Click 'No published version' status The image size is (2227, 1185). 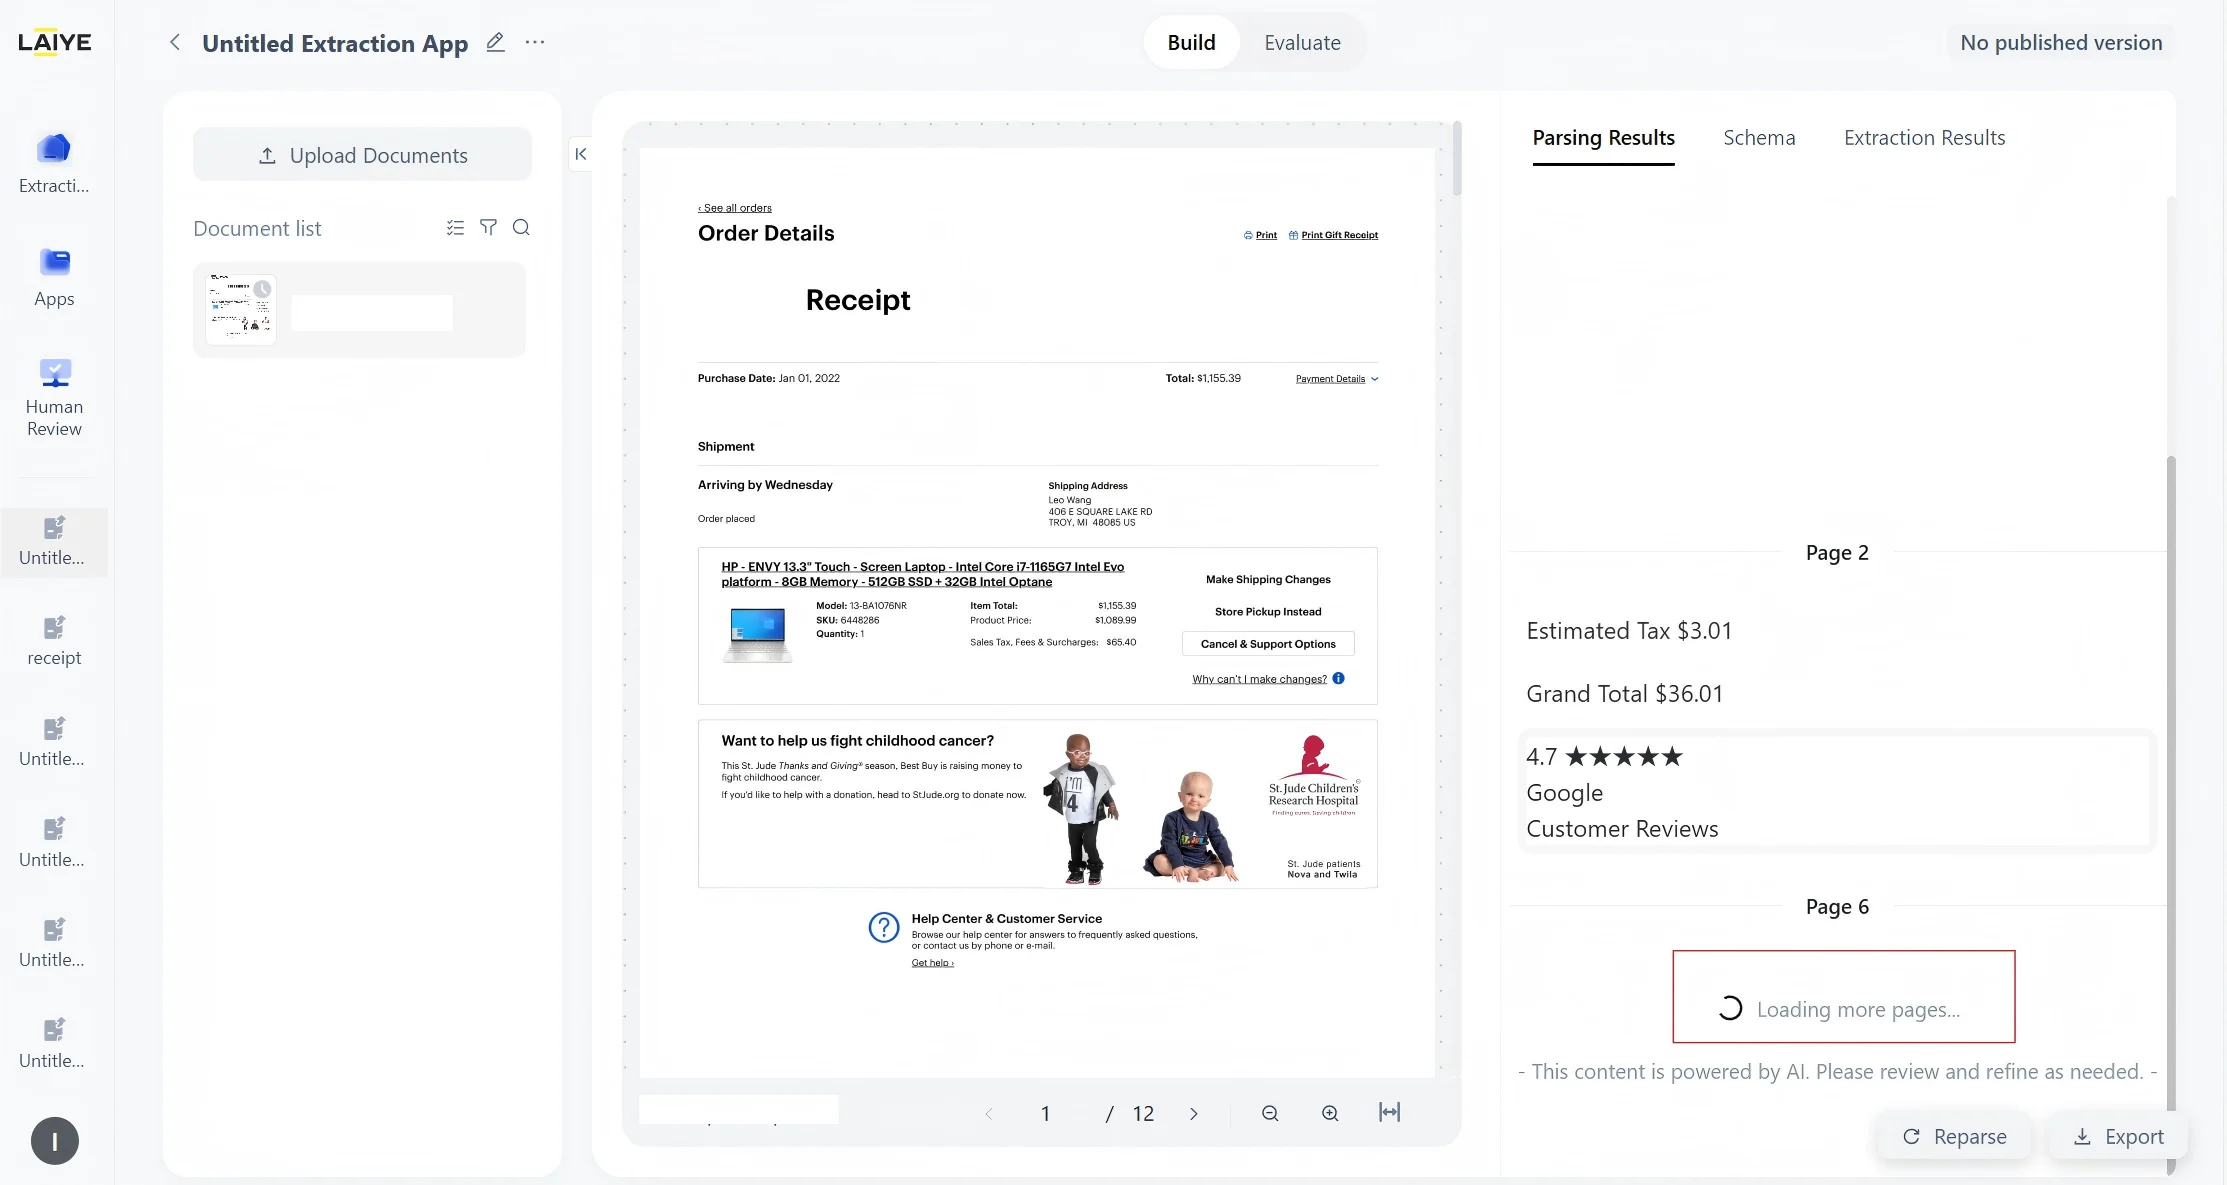[2061, 43]
